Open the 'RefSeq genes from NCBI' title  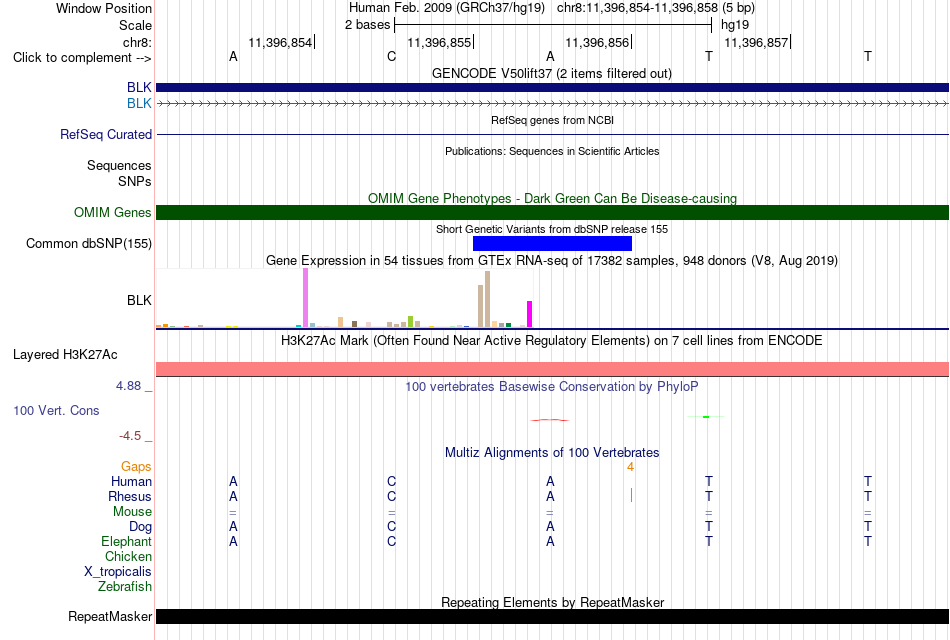[552, 120]
